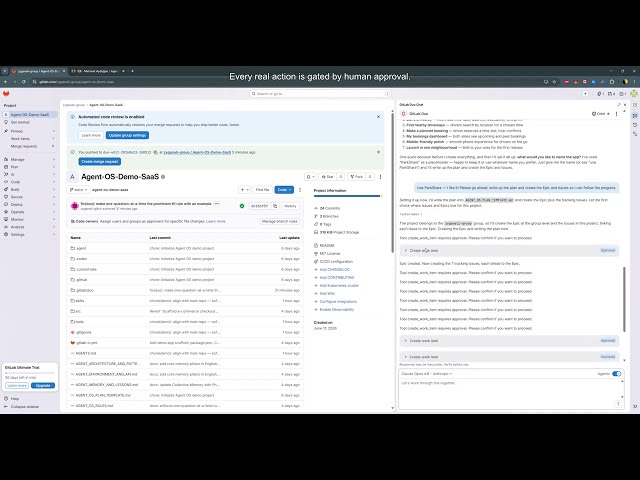Select Agent OS Demo SaaS in sidebar

(x=29, y=115)
